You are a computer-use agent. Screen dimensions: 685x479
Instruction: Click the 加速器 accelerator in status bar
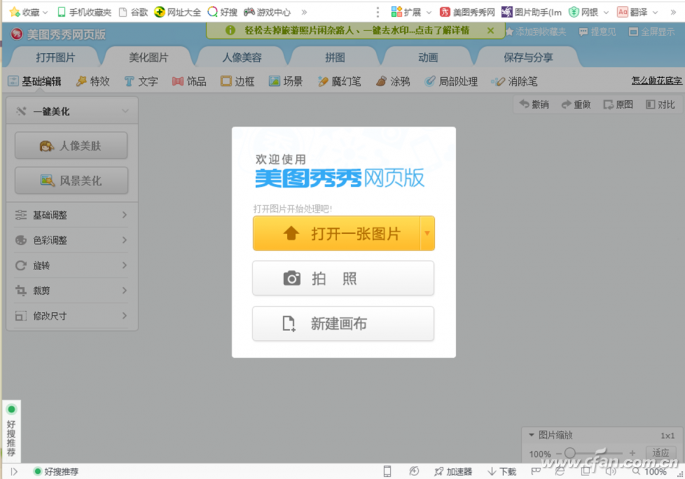(x=453, y=472)
